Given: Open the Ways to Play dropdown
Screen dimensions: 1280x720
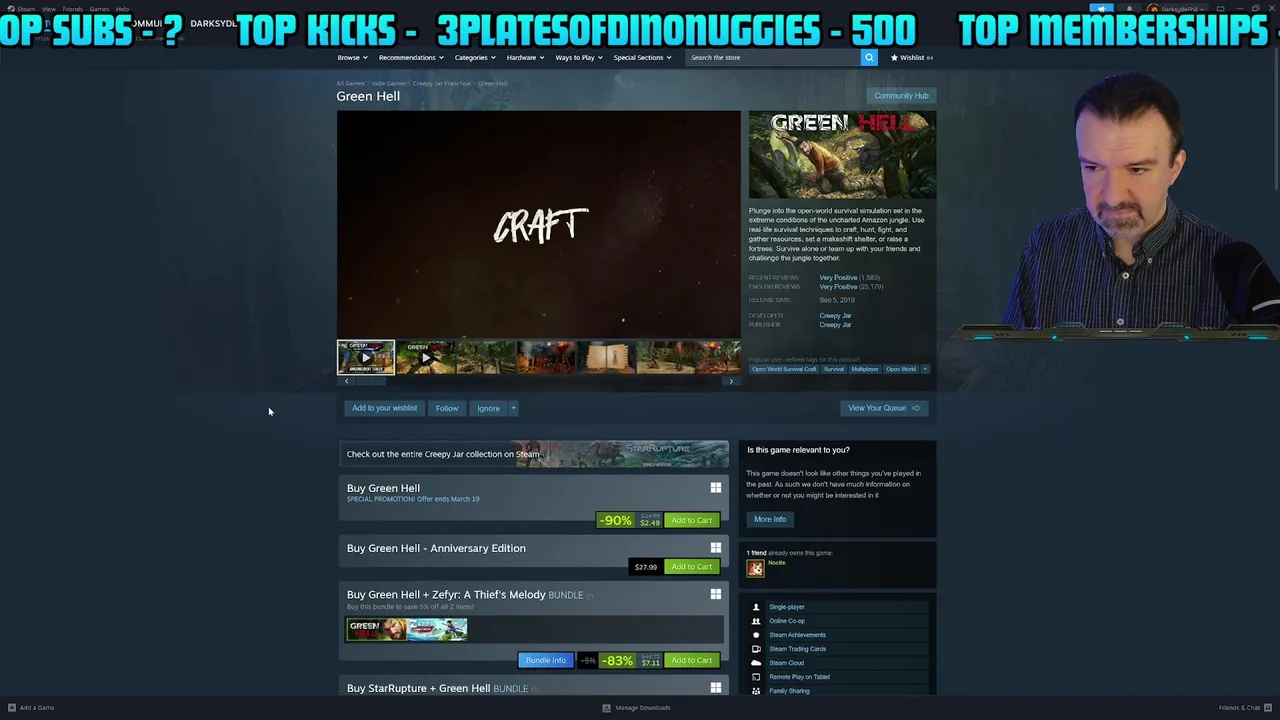Looking at the screenshot, I should click(579, 57).
